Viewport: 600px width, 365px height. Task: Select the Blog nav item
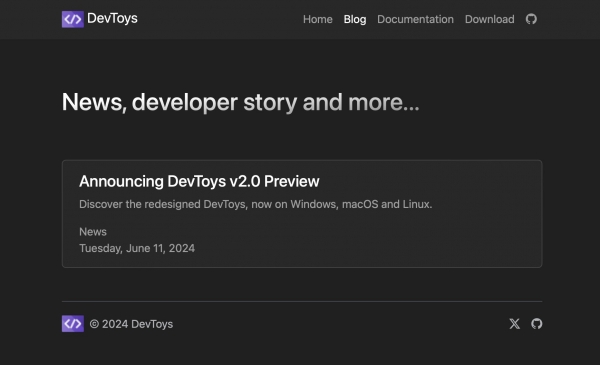tap(355, 19)
